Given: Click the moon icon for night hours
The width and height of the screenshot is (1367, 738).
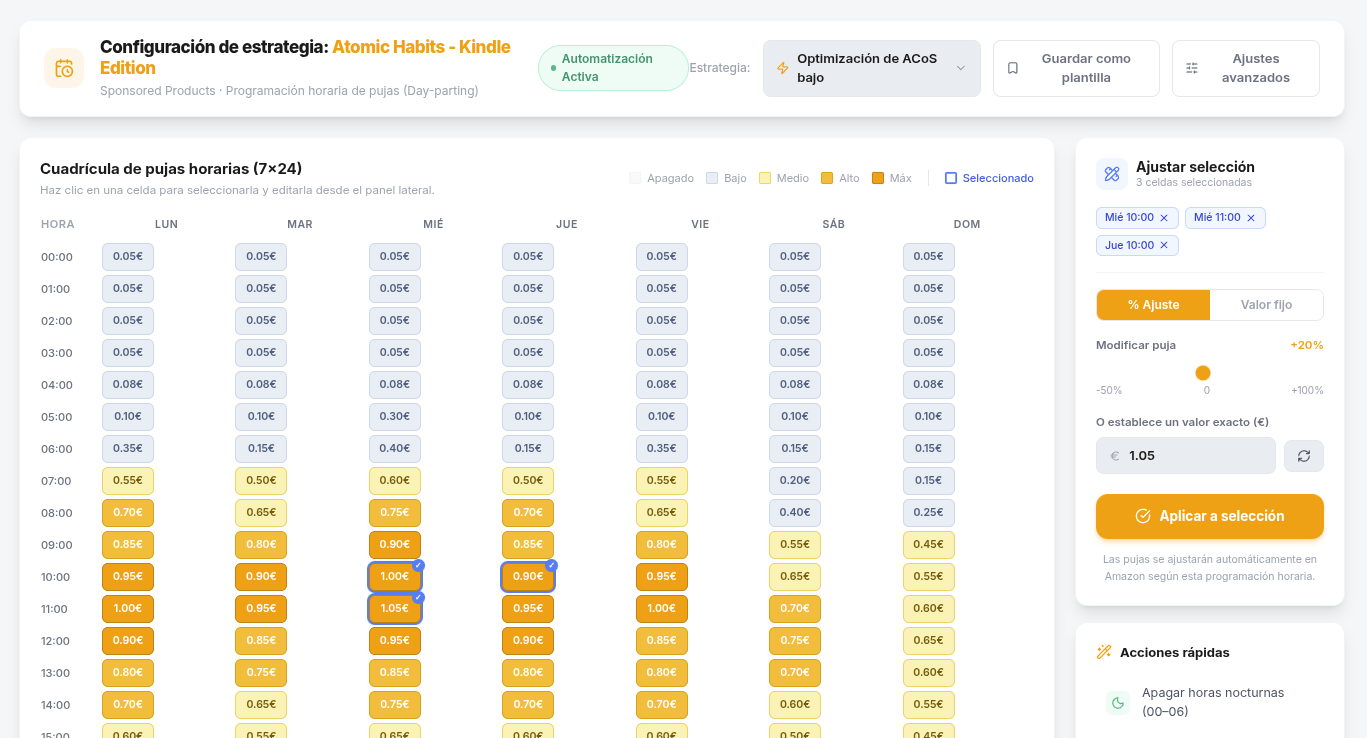Looking at the screenshot, I should tap(1117, 703).
